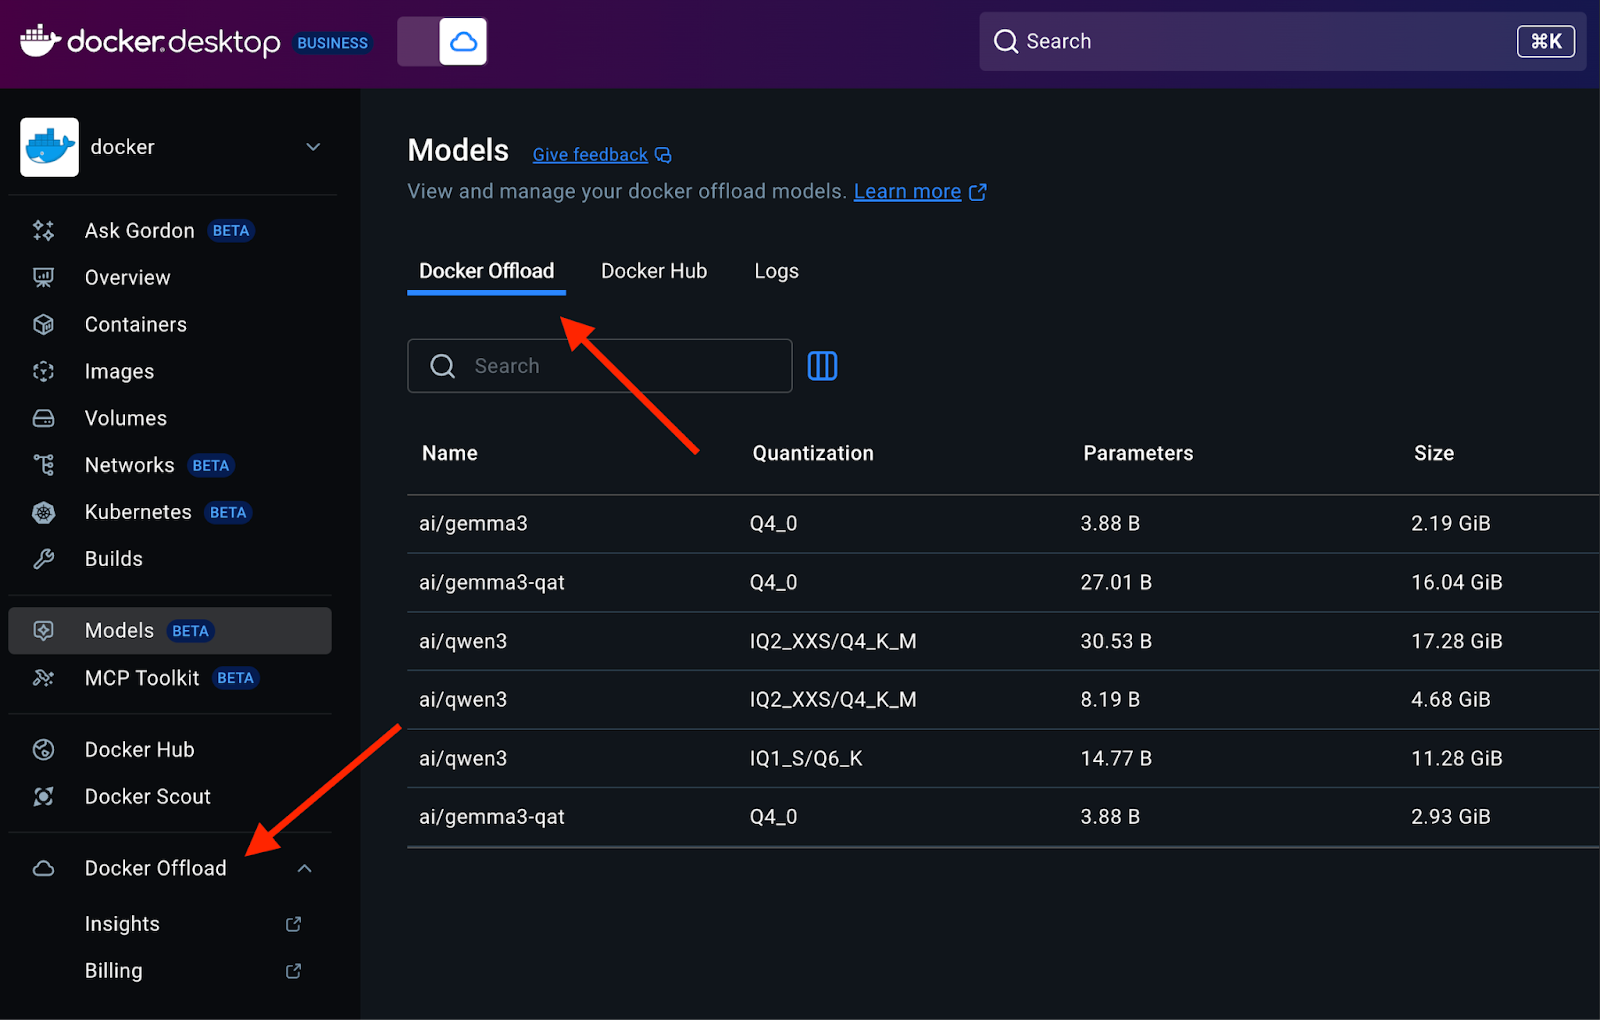1600x1020 pixels.
Task: Toggle the Docker Offload cloud switch
Action: coord(442,41)
